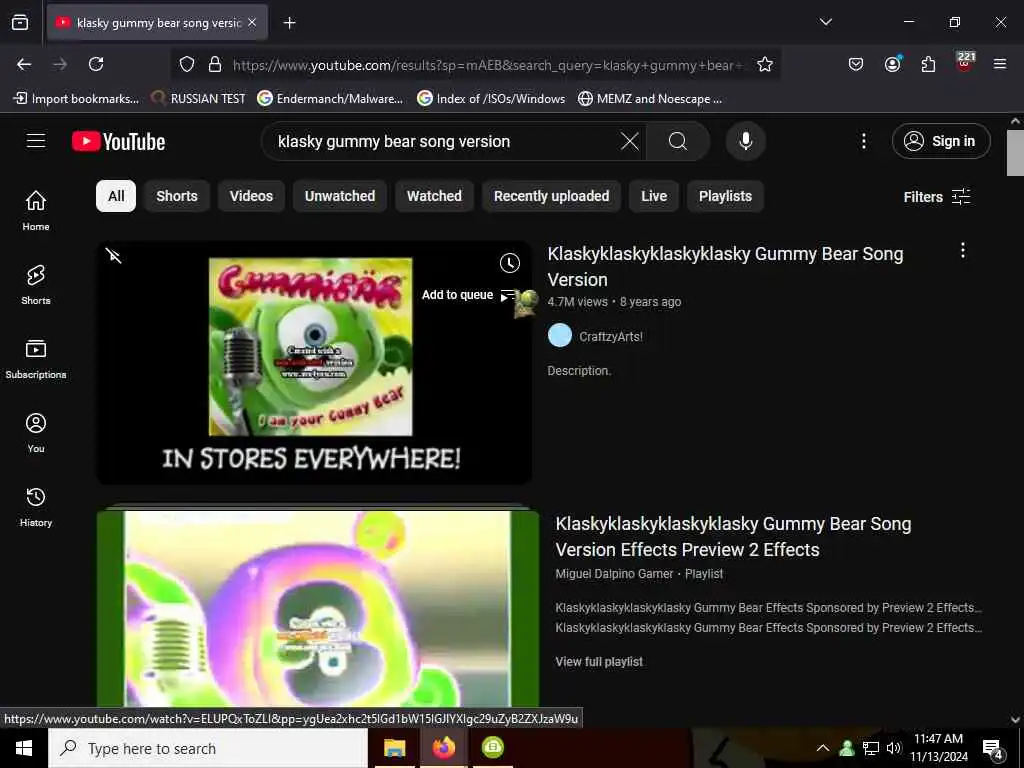Screen dimensions: 1024x768
Task: Select the All filter chip
Action: click(116, 196)
